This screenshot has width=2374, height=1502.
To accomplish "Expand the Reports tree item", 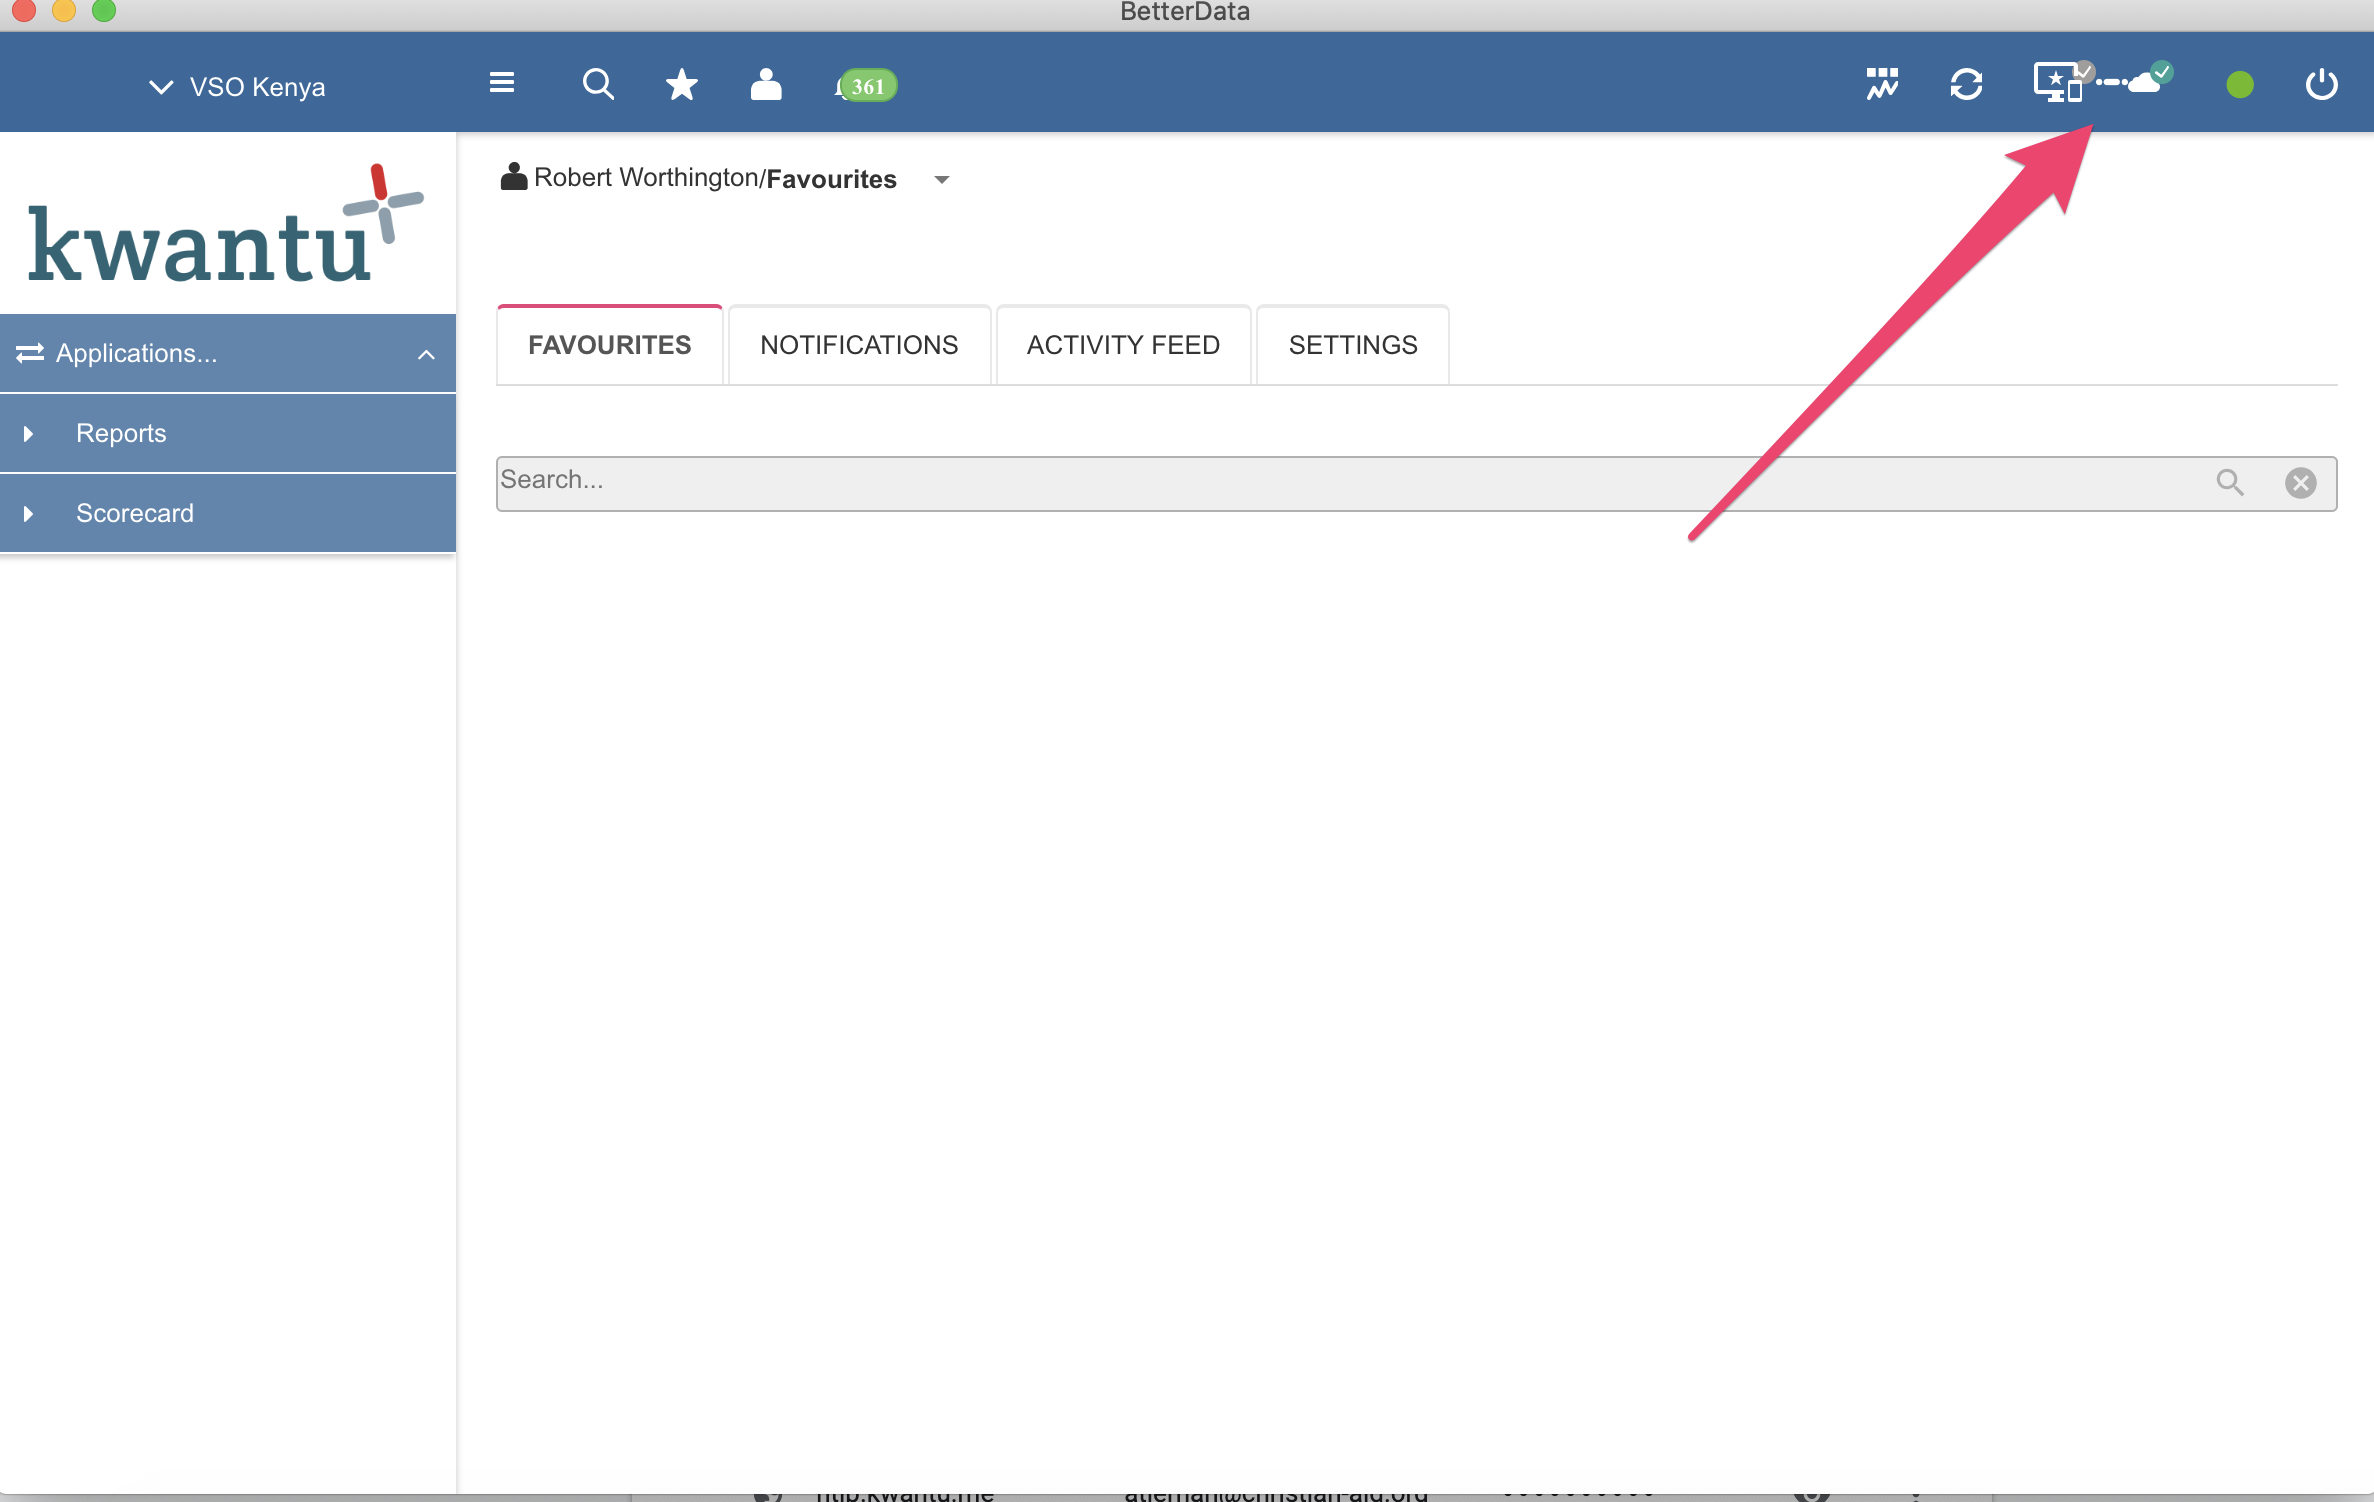I will point(29,434).
